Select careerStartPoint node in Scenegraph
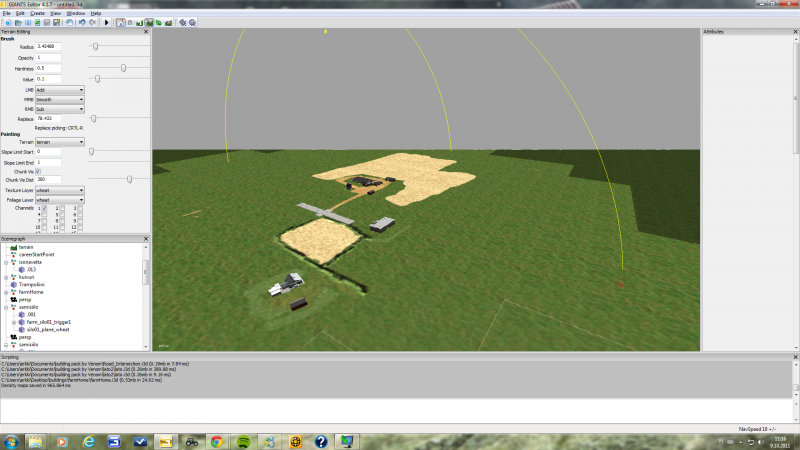This screenshot has height=450, width=800. (36, 254)
